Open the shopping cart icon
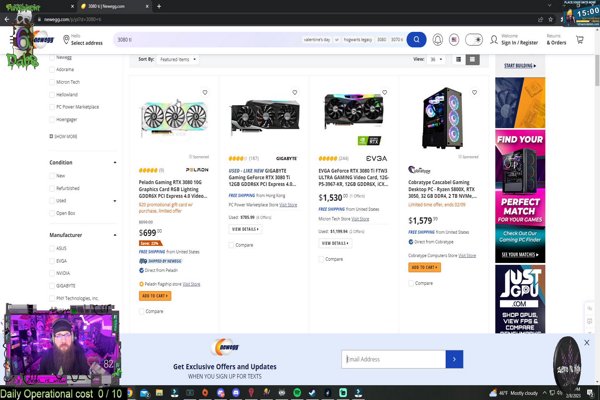 click(x=580, y=39)
